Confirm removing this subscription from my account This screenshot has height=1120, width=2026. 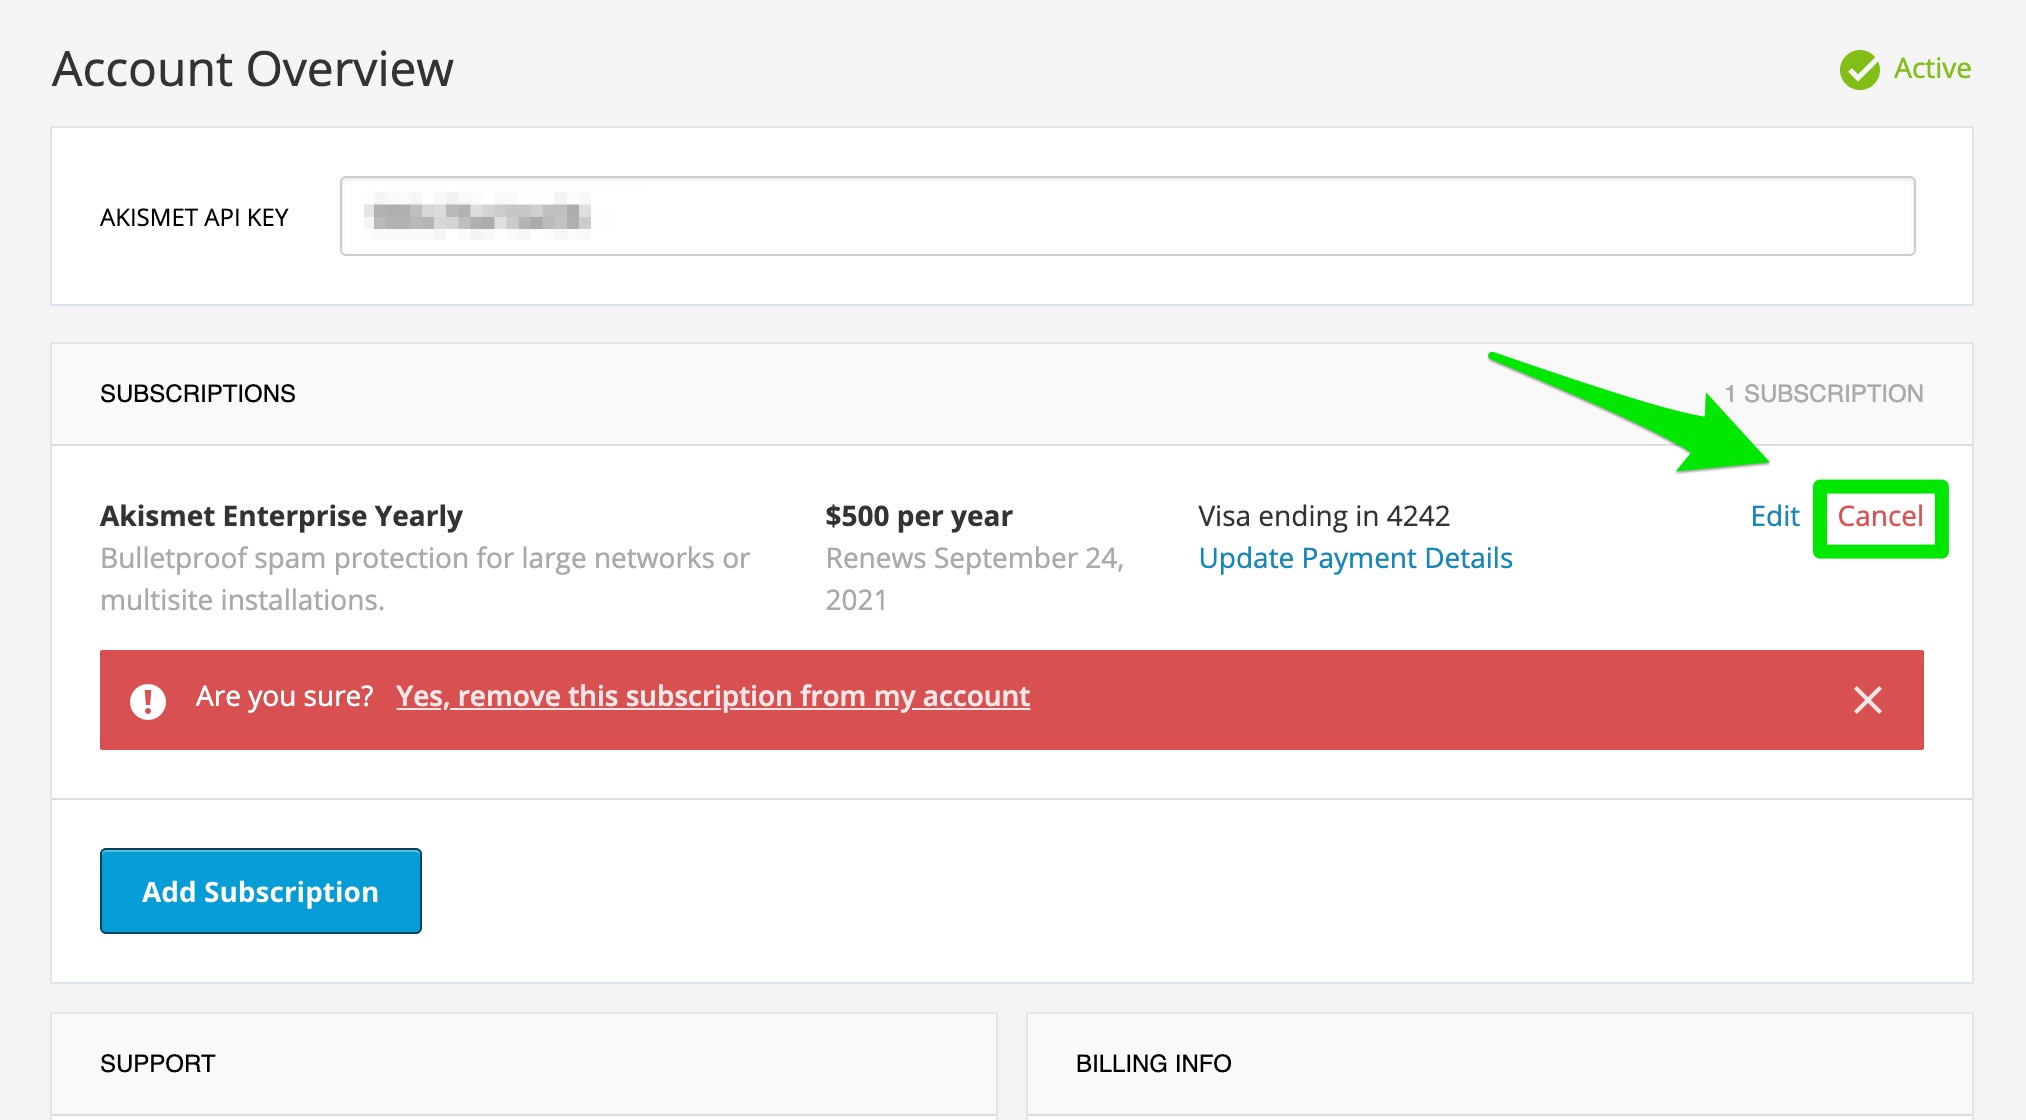[712, 696]
